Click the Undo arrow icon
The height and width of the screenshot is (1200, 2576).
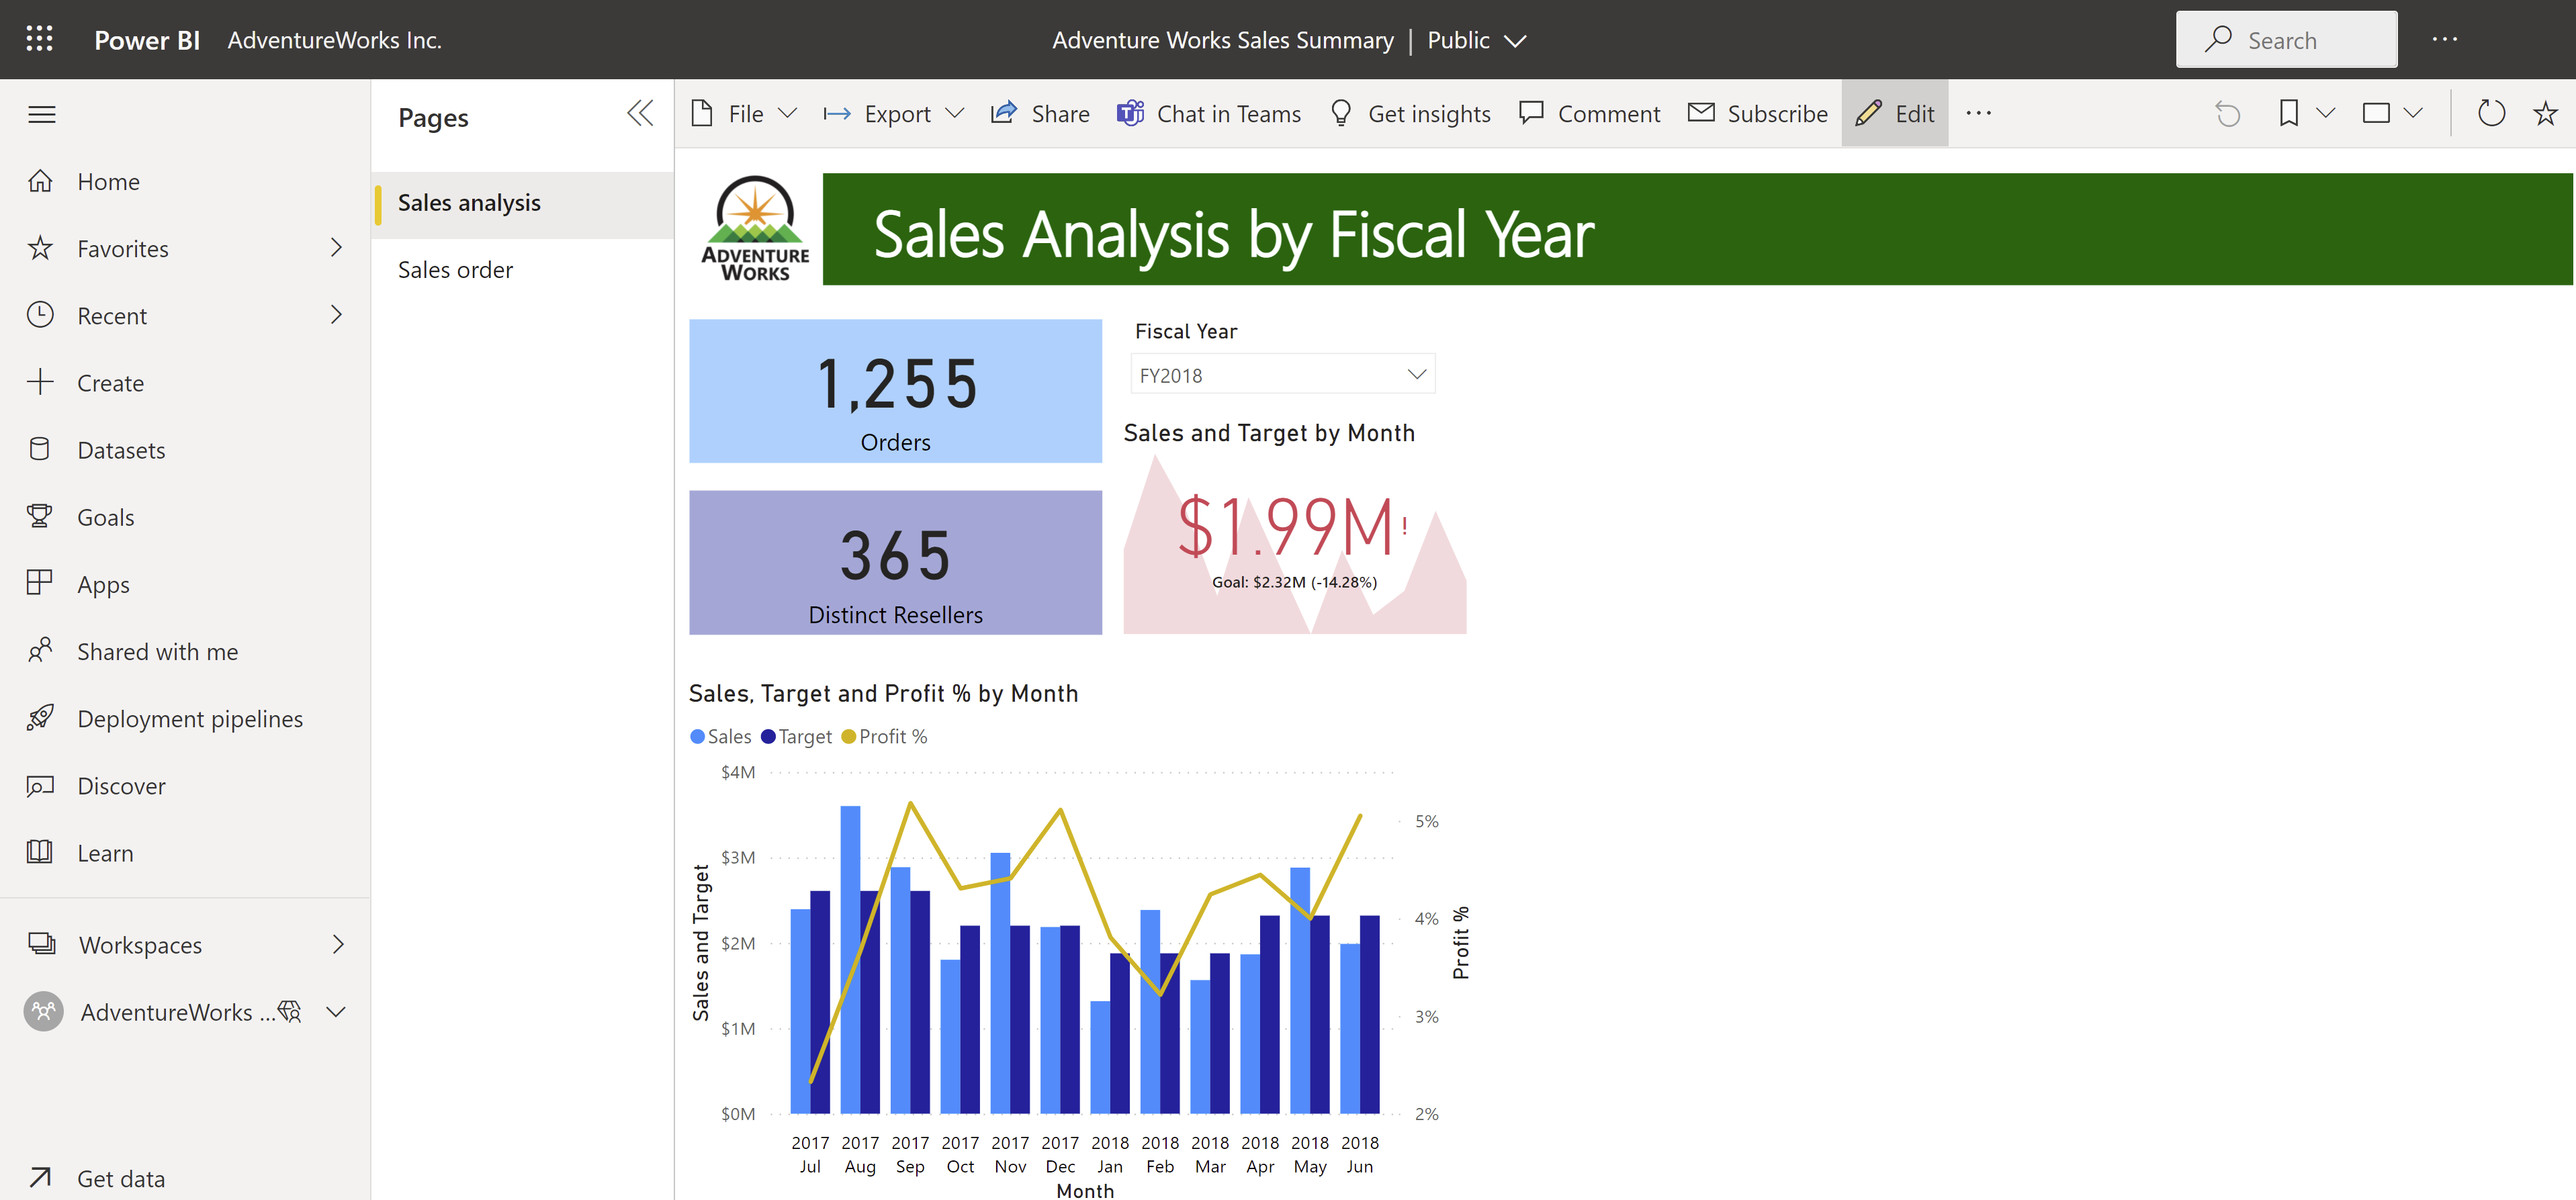coord(2226,111)
